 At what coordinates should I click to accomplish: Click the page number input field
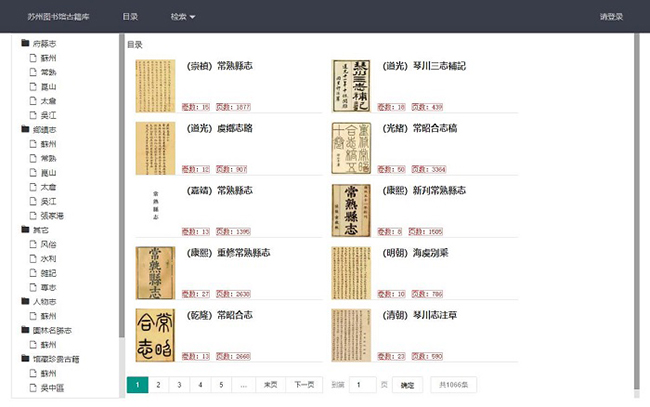pyautogui.click(x=362, y=384)
